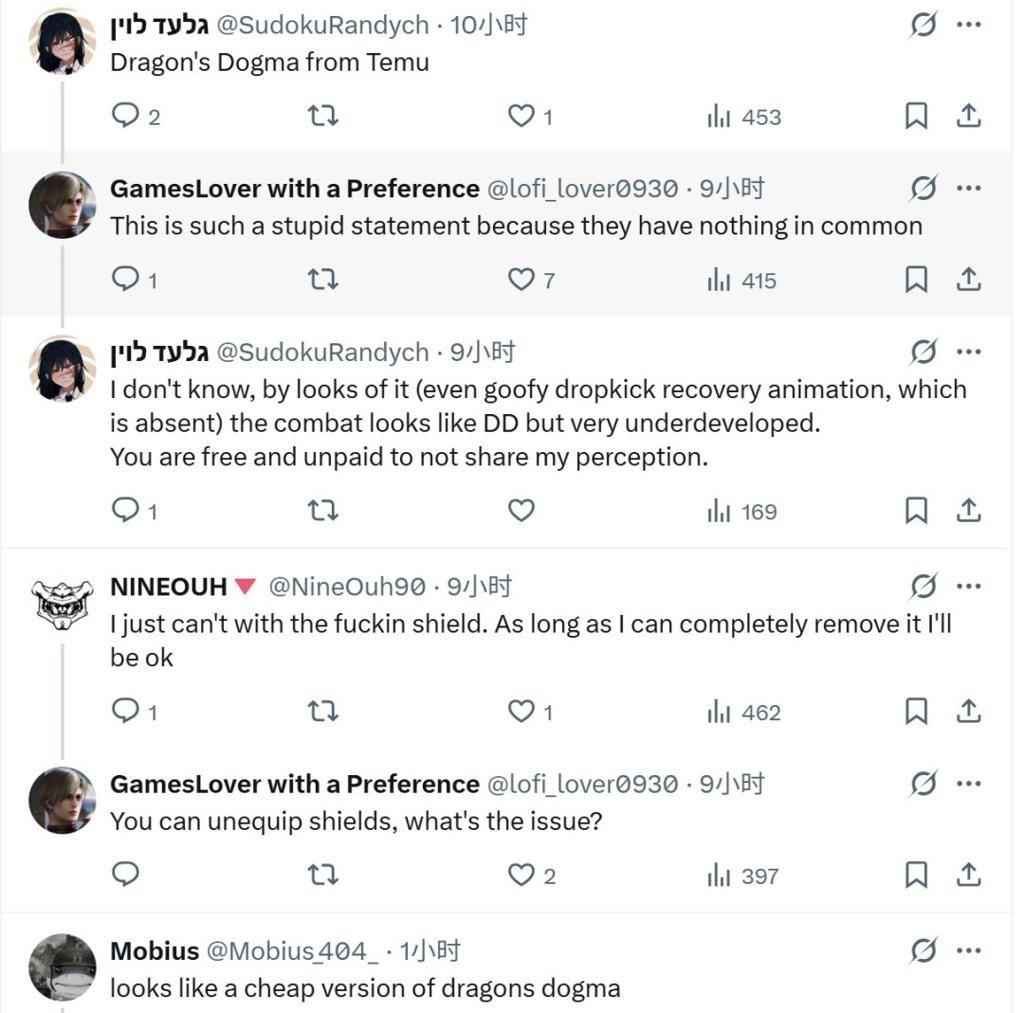View analytics showing 462 views
The width and height of the screenshot is (1024, 1013).
(743, 712)
